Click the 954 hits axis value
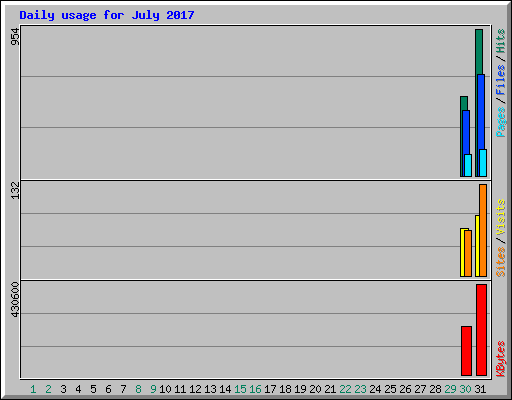 coord(15,36)
